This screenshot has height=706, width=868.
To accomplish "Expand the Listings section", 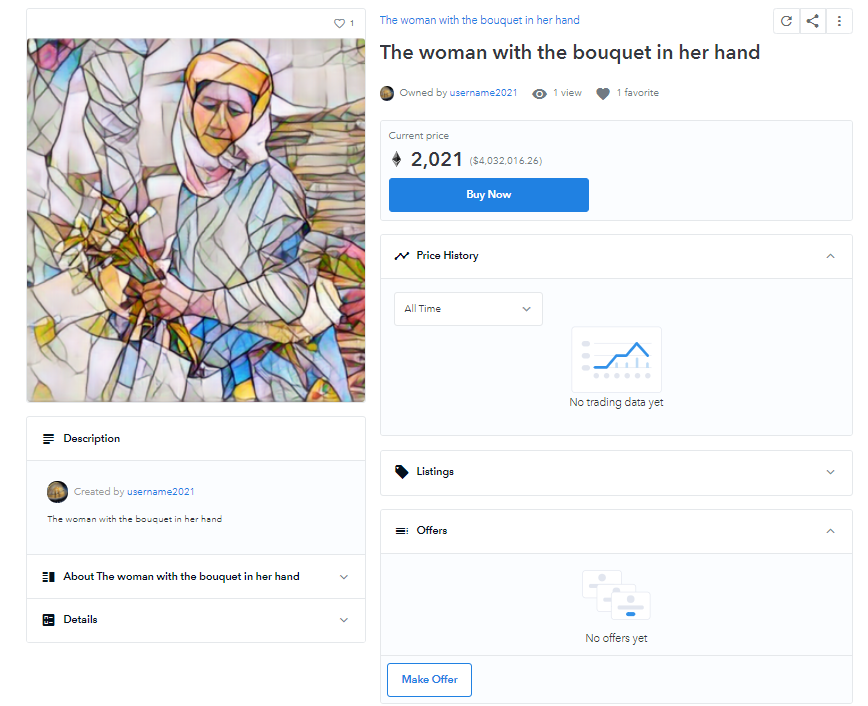I will pos(830,472).
